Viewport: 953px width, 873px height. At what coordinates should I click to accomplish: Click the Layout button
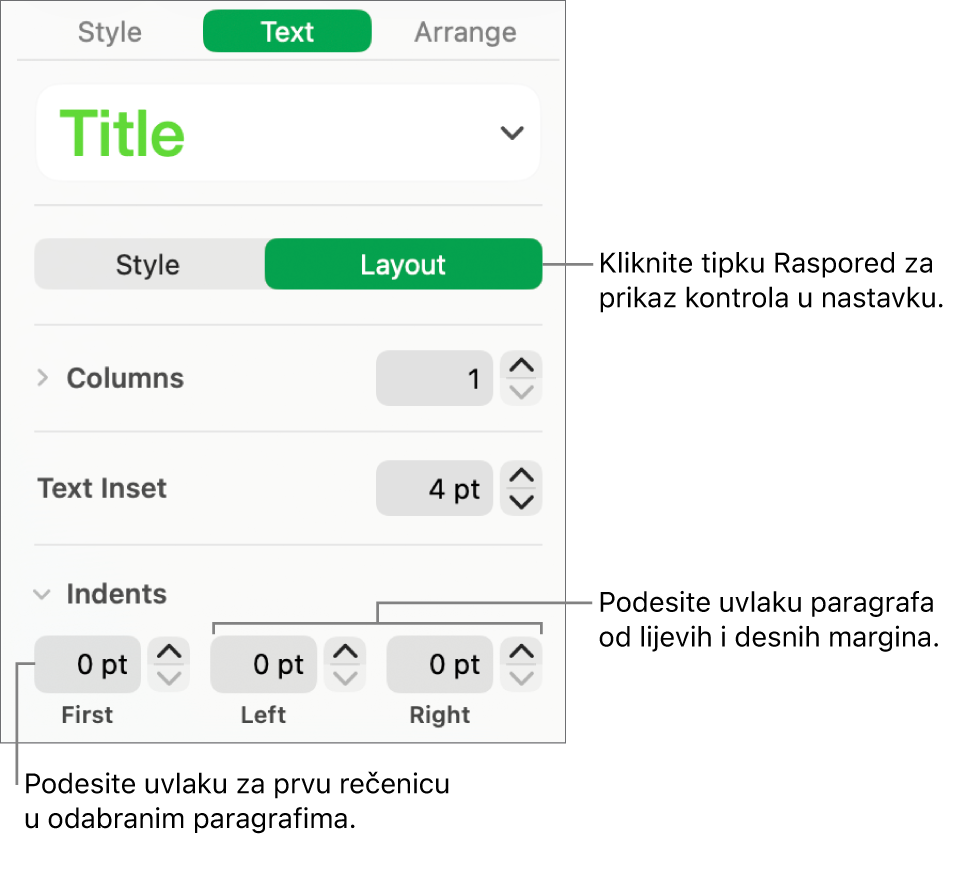(x=403, y=264)
